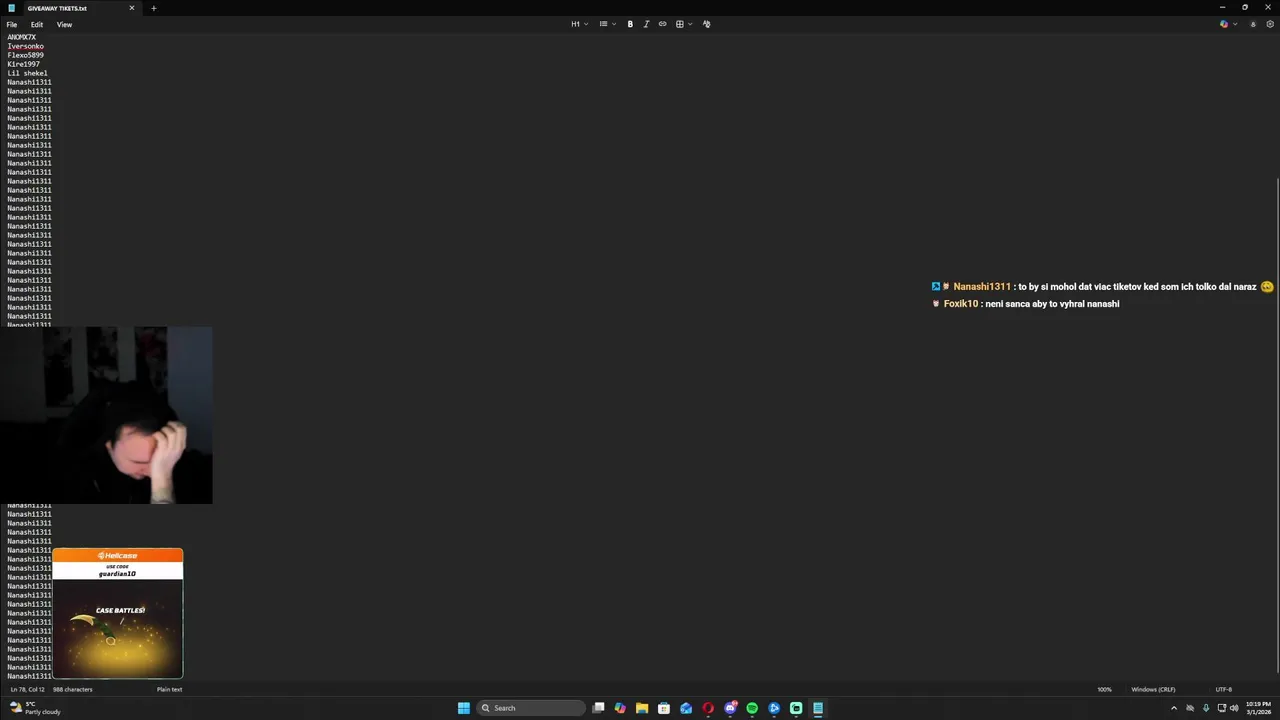Click the Lil shekel line
This screenshot has height=720, width=1280.
click(x=27, y=73)
